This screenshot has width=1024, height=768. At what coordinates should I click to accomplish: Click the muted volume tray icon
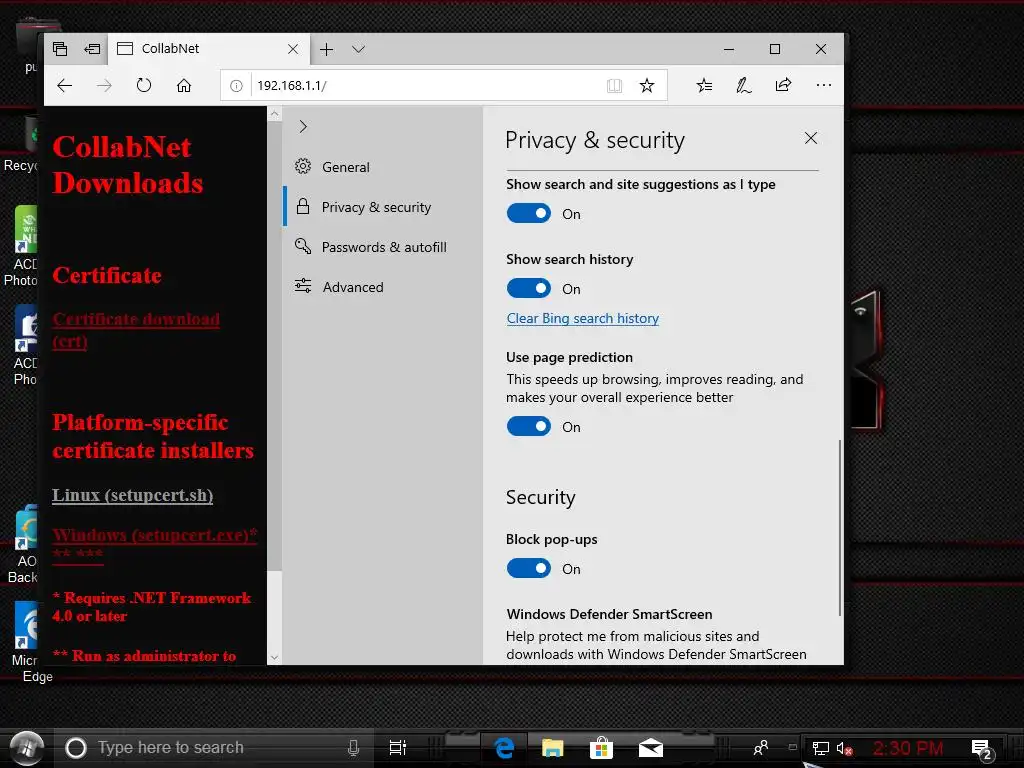[x=844, y=749]
